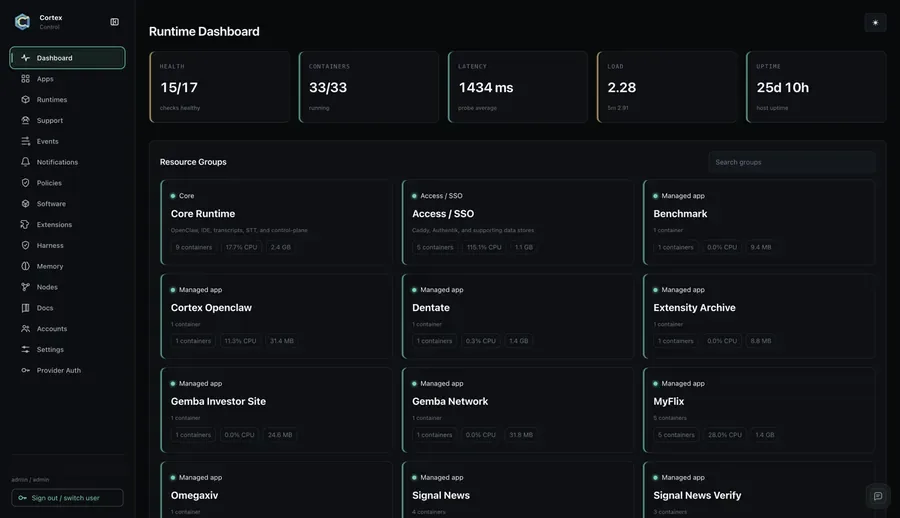Open the Uptime 25d 10h card
Screen dimensions: 900x518
click(x=816, y=87)
